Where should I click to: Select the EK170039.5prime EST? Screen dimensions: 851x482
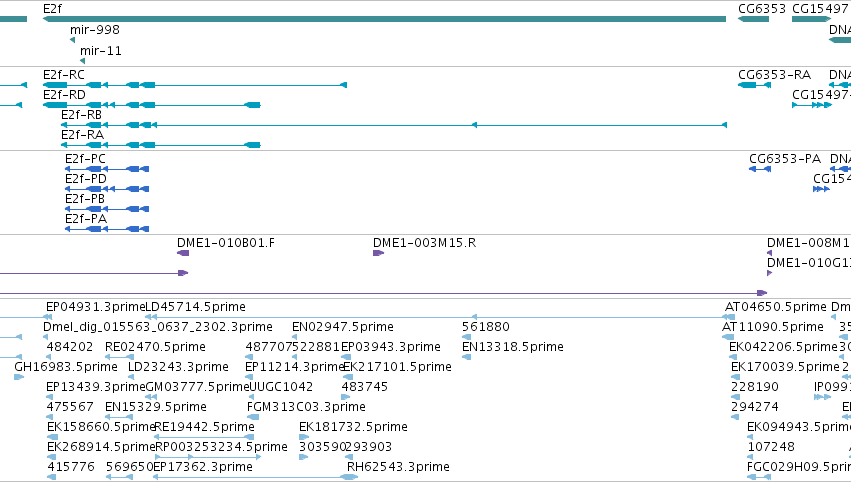coord(735,377)
